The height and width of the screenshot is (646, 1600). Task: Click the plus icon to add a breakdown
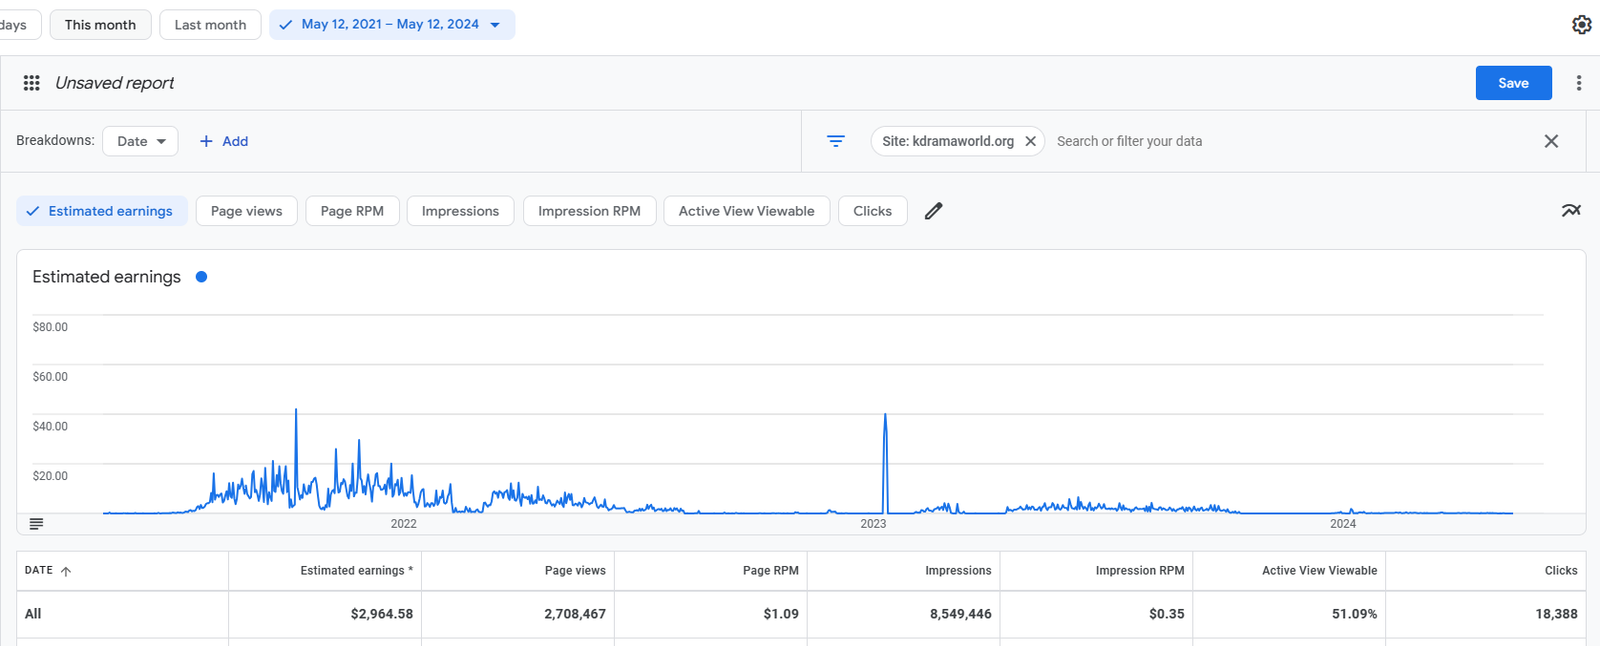[x=206, y=141]
